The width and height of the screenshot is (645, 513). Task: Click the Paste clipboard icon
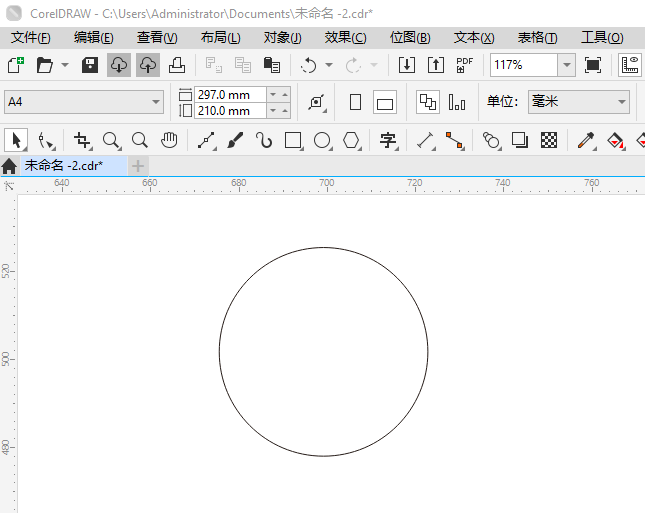(271, 65)
